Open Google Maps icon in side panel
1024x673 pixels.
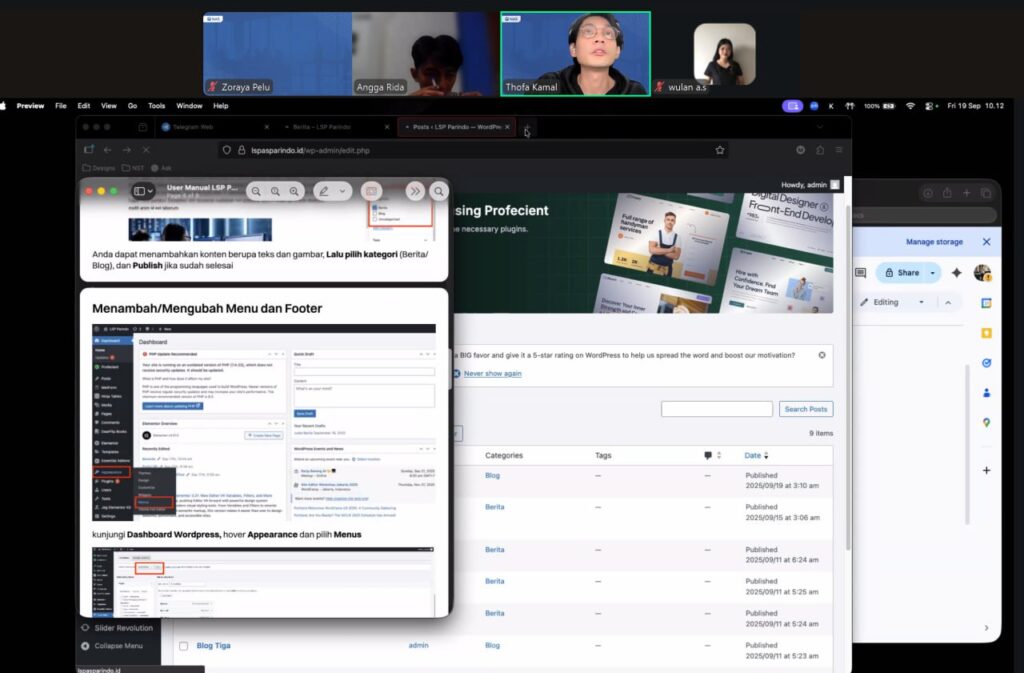click(x=986, y=423)
